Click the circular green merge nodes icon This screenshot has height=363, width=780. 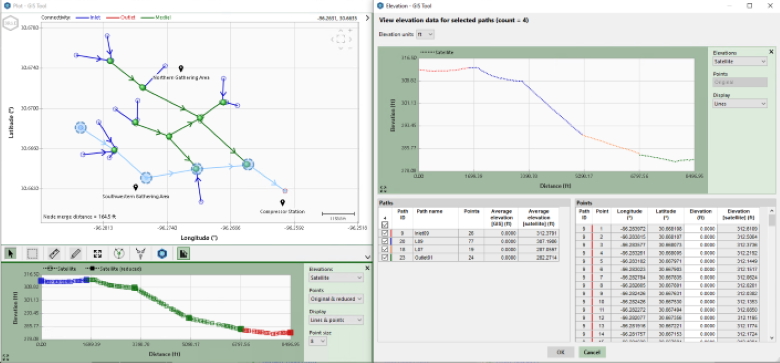118,254
